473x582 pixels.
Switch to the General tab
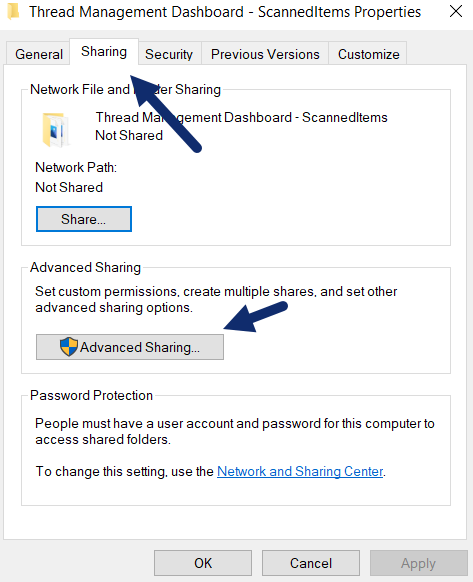(x=38, y=54)
